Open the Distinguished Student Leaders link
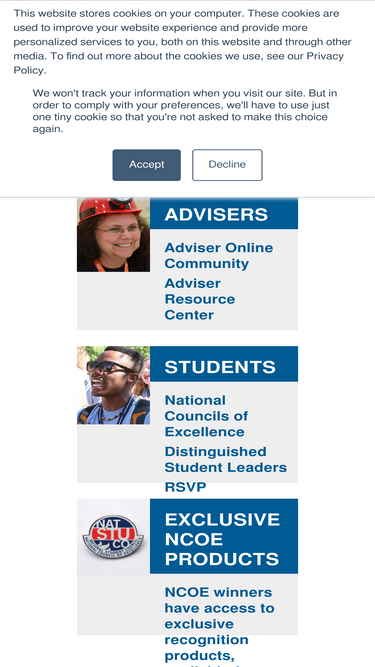This screenshot has width=375, height=667. (225, 459)
